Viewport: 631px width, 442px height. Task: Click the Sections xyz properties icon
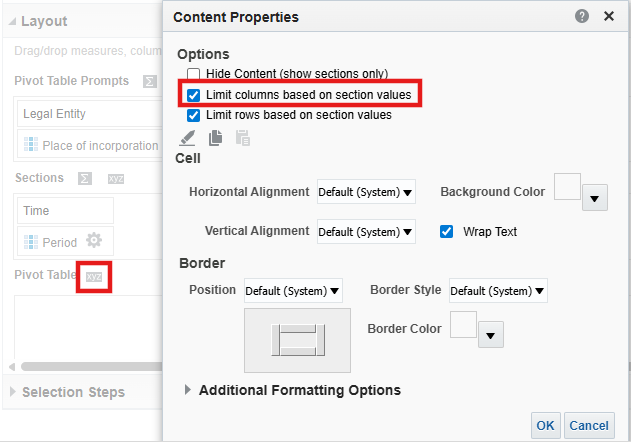115,178
